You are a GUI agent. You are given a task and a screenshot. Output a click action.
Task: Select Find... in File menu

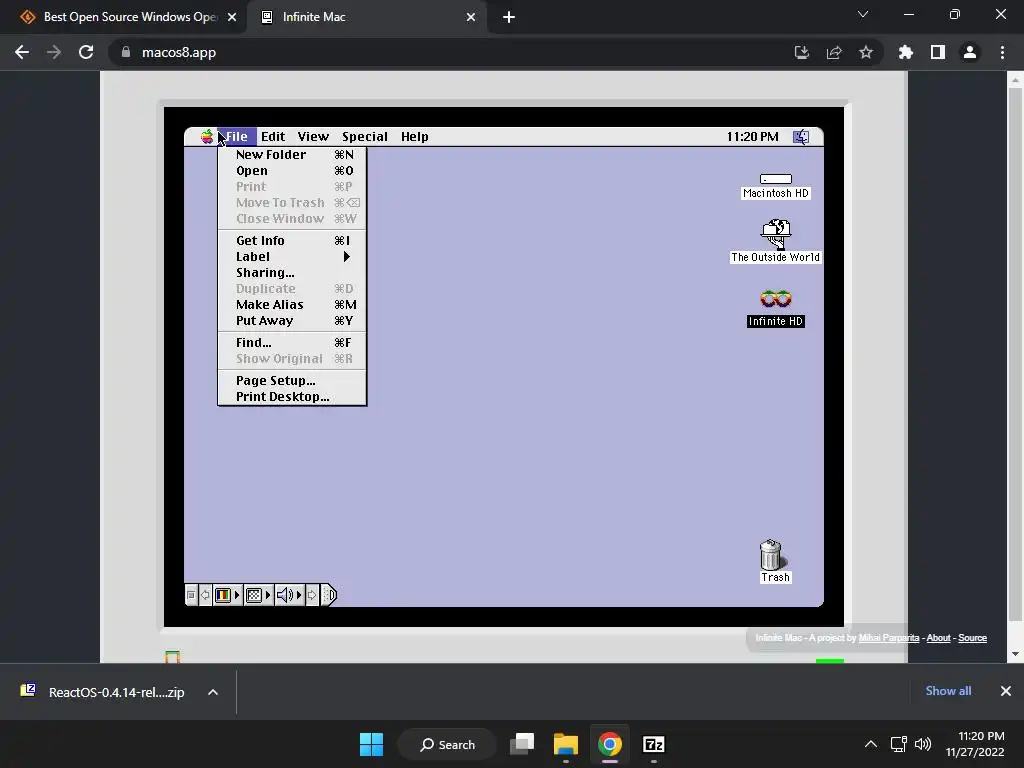pos(292,343)
